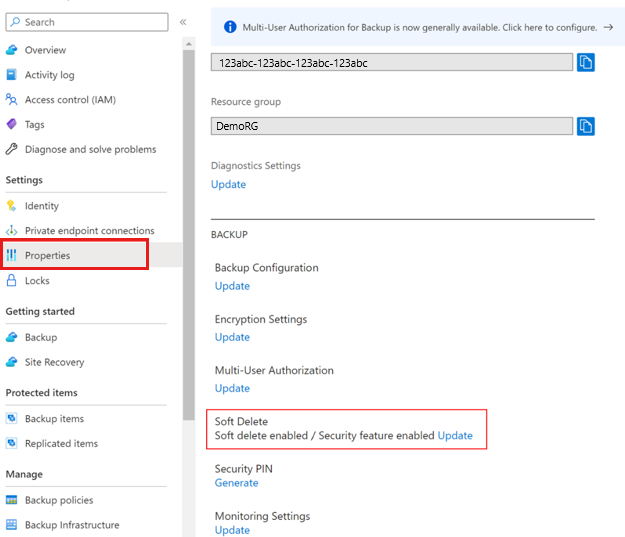Click Generate link under Security PIN

[x=236, y=483]
